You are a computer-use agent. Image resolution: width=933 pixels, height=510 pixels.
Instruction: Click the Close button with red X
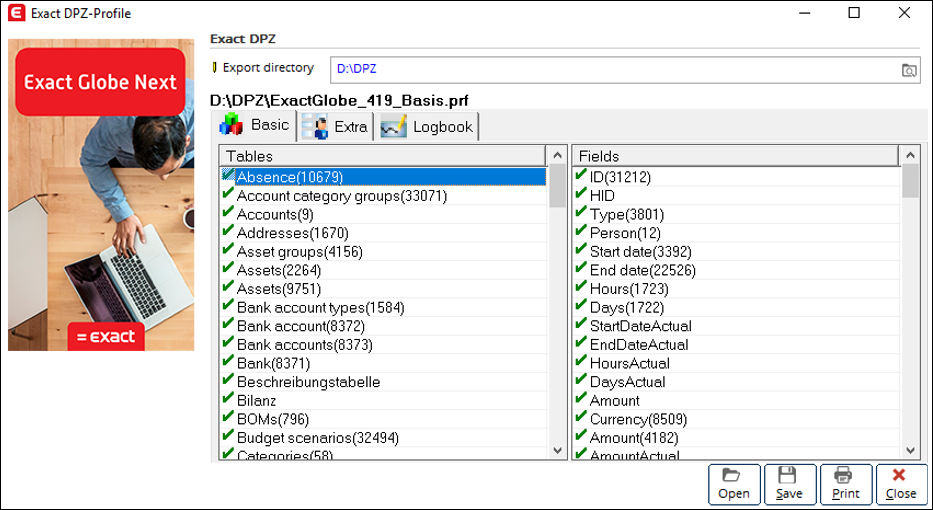pyautogui.click(x=901, y=484)
